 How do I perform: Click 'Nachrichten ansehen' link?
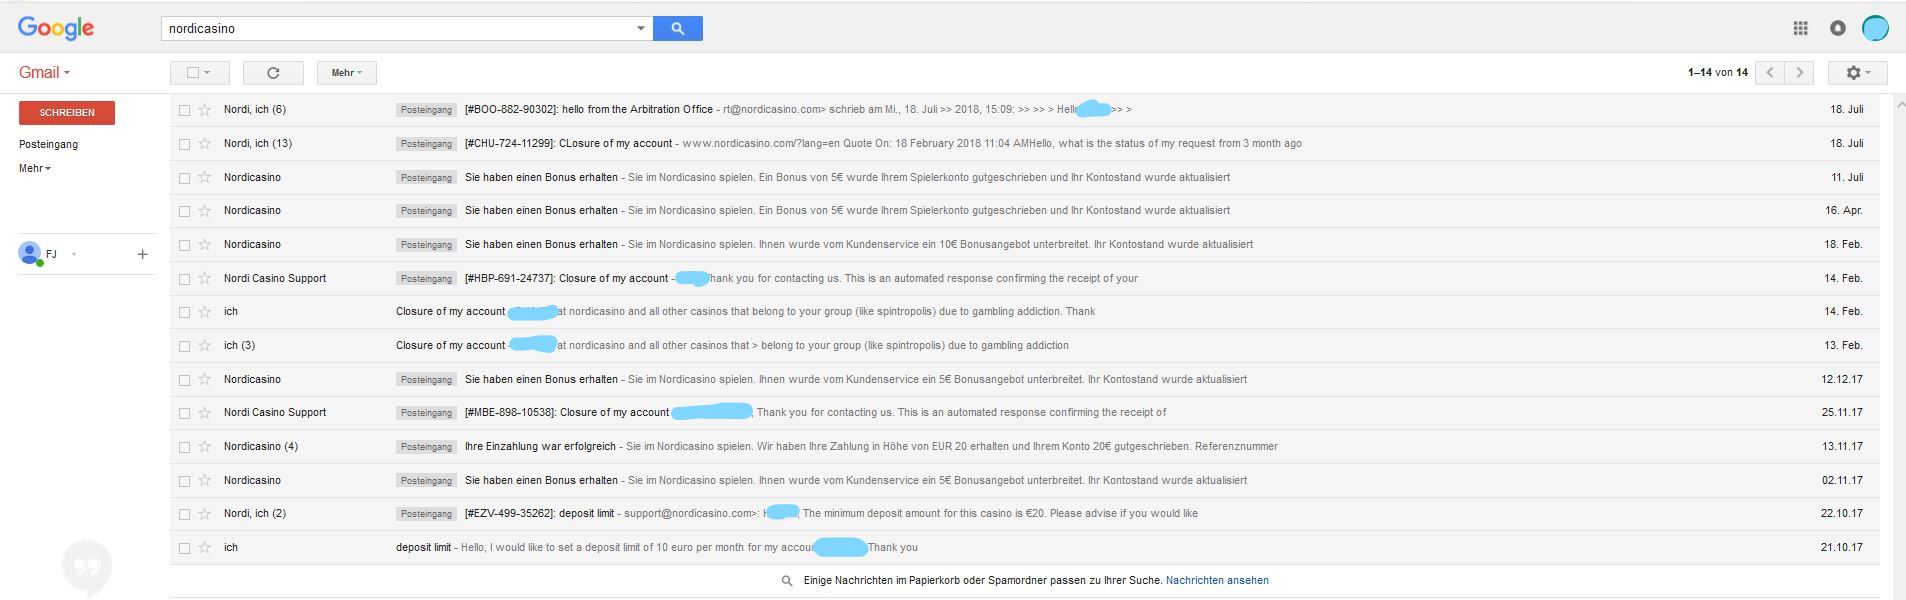pos(1217,580)
